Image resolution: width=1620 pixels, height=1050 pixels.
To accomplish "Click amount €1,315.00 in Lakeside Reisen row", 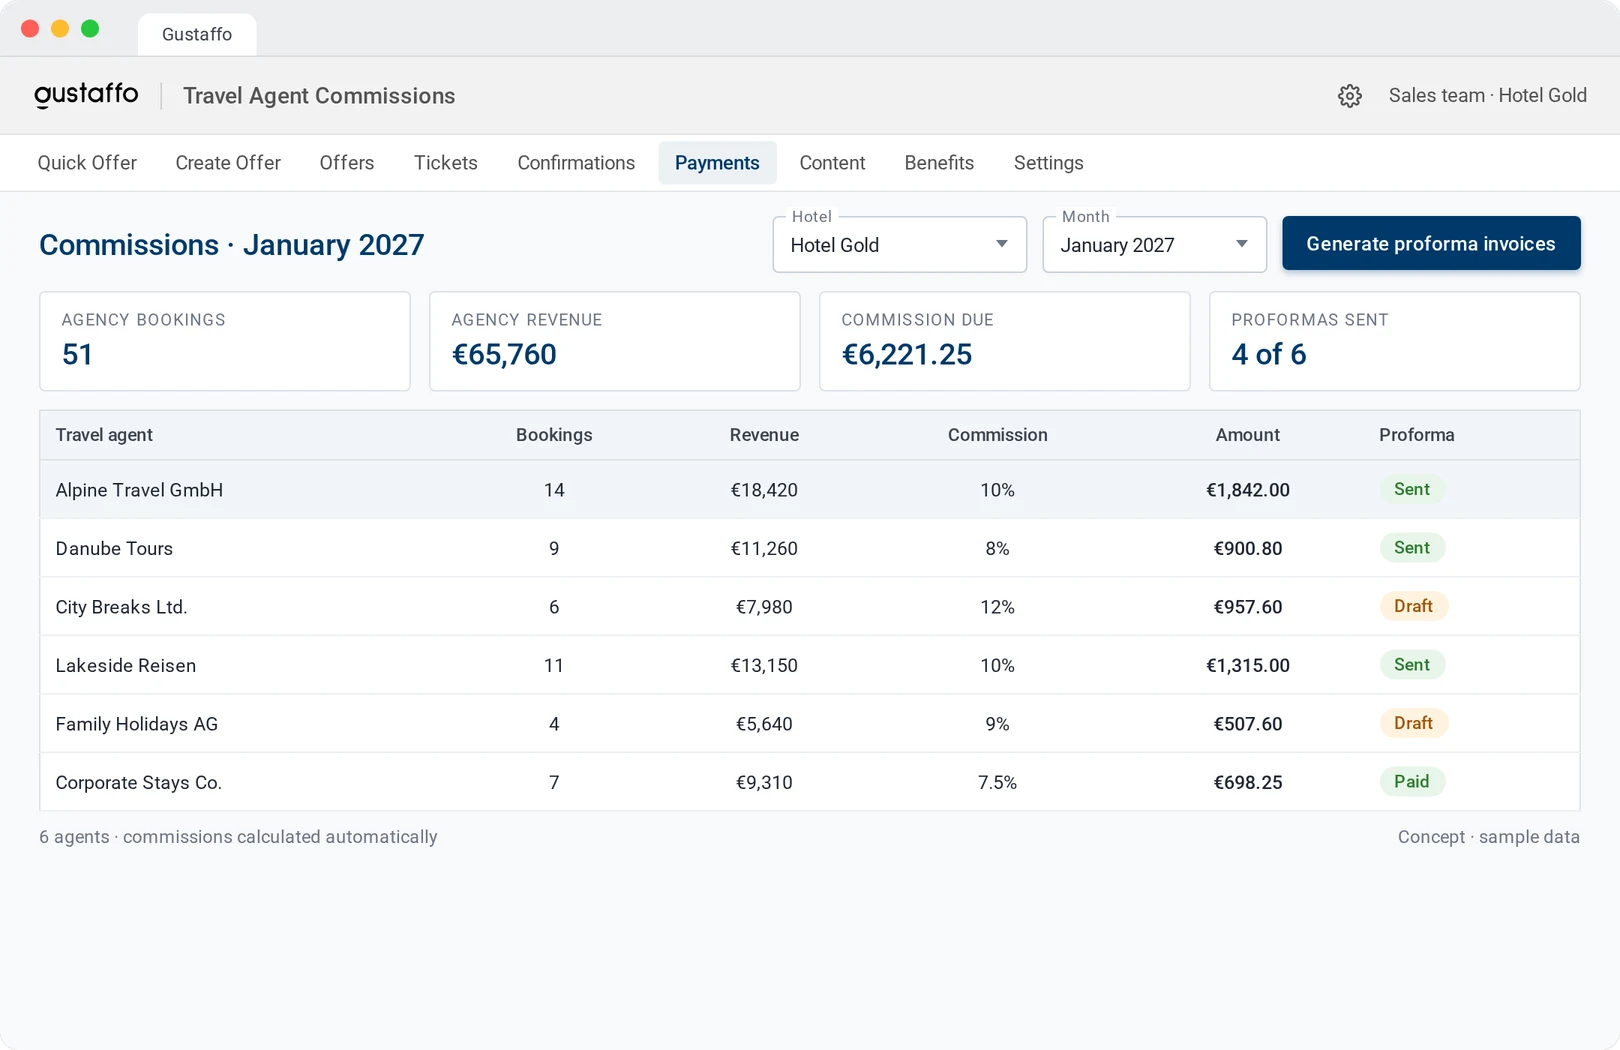I will tap(1248, 666).
